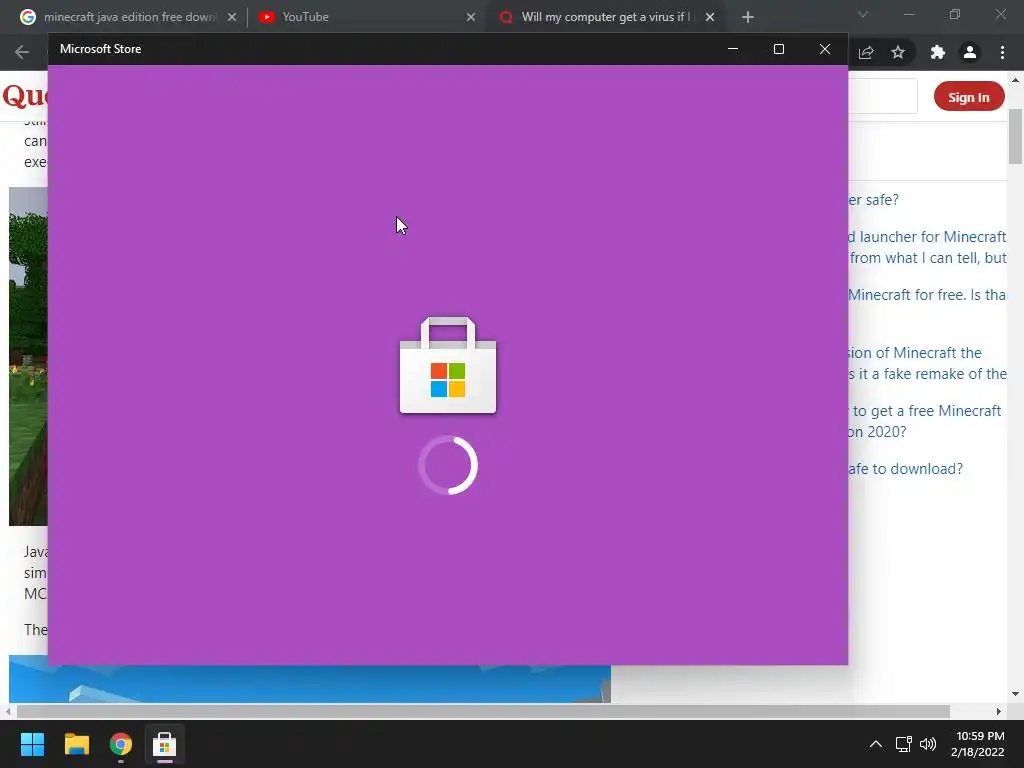Open related link 'sion of Minecraft the'
The width and height of the screenshot is (1024, 768).
pyautogui.click(x=927, y=363)
